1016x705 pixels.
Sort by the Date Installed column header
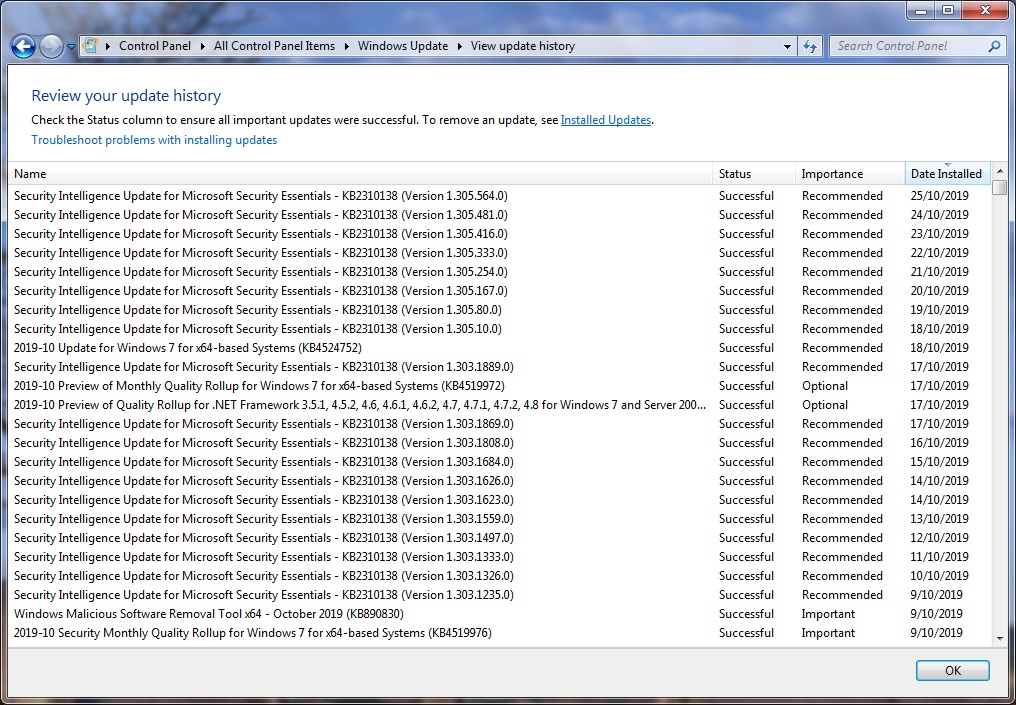pyautogui.click(x=947, y=174)
